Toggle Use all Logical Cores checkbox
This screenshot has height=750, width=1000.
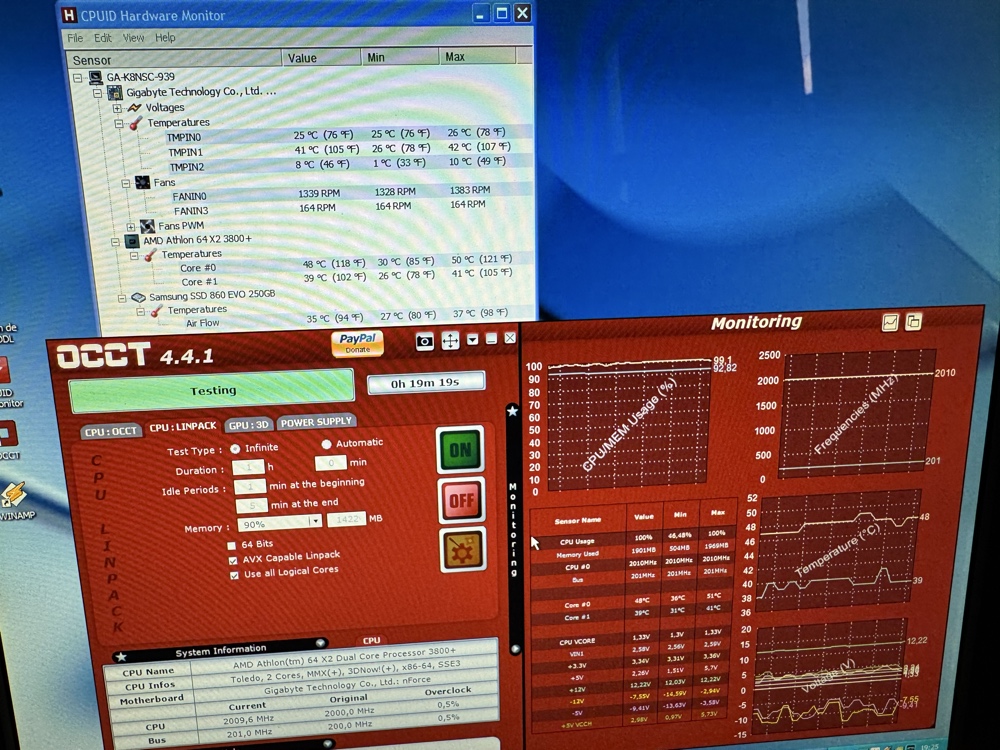click(234, 575)
